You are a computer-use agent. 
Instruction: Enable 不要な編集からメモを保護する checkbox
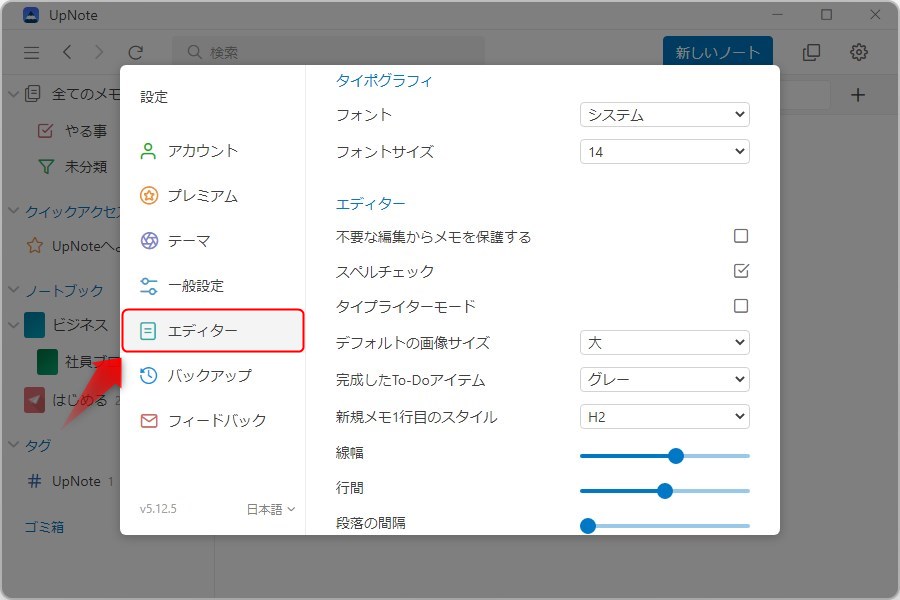tap(741, 236)
